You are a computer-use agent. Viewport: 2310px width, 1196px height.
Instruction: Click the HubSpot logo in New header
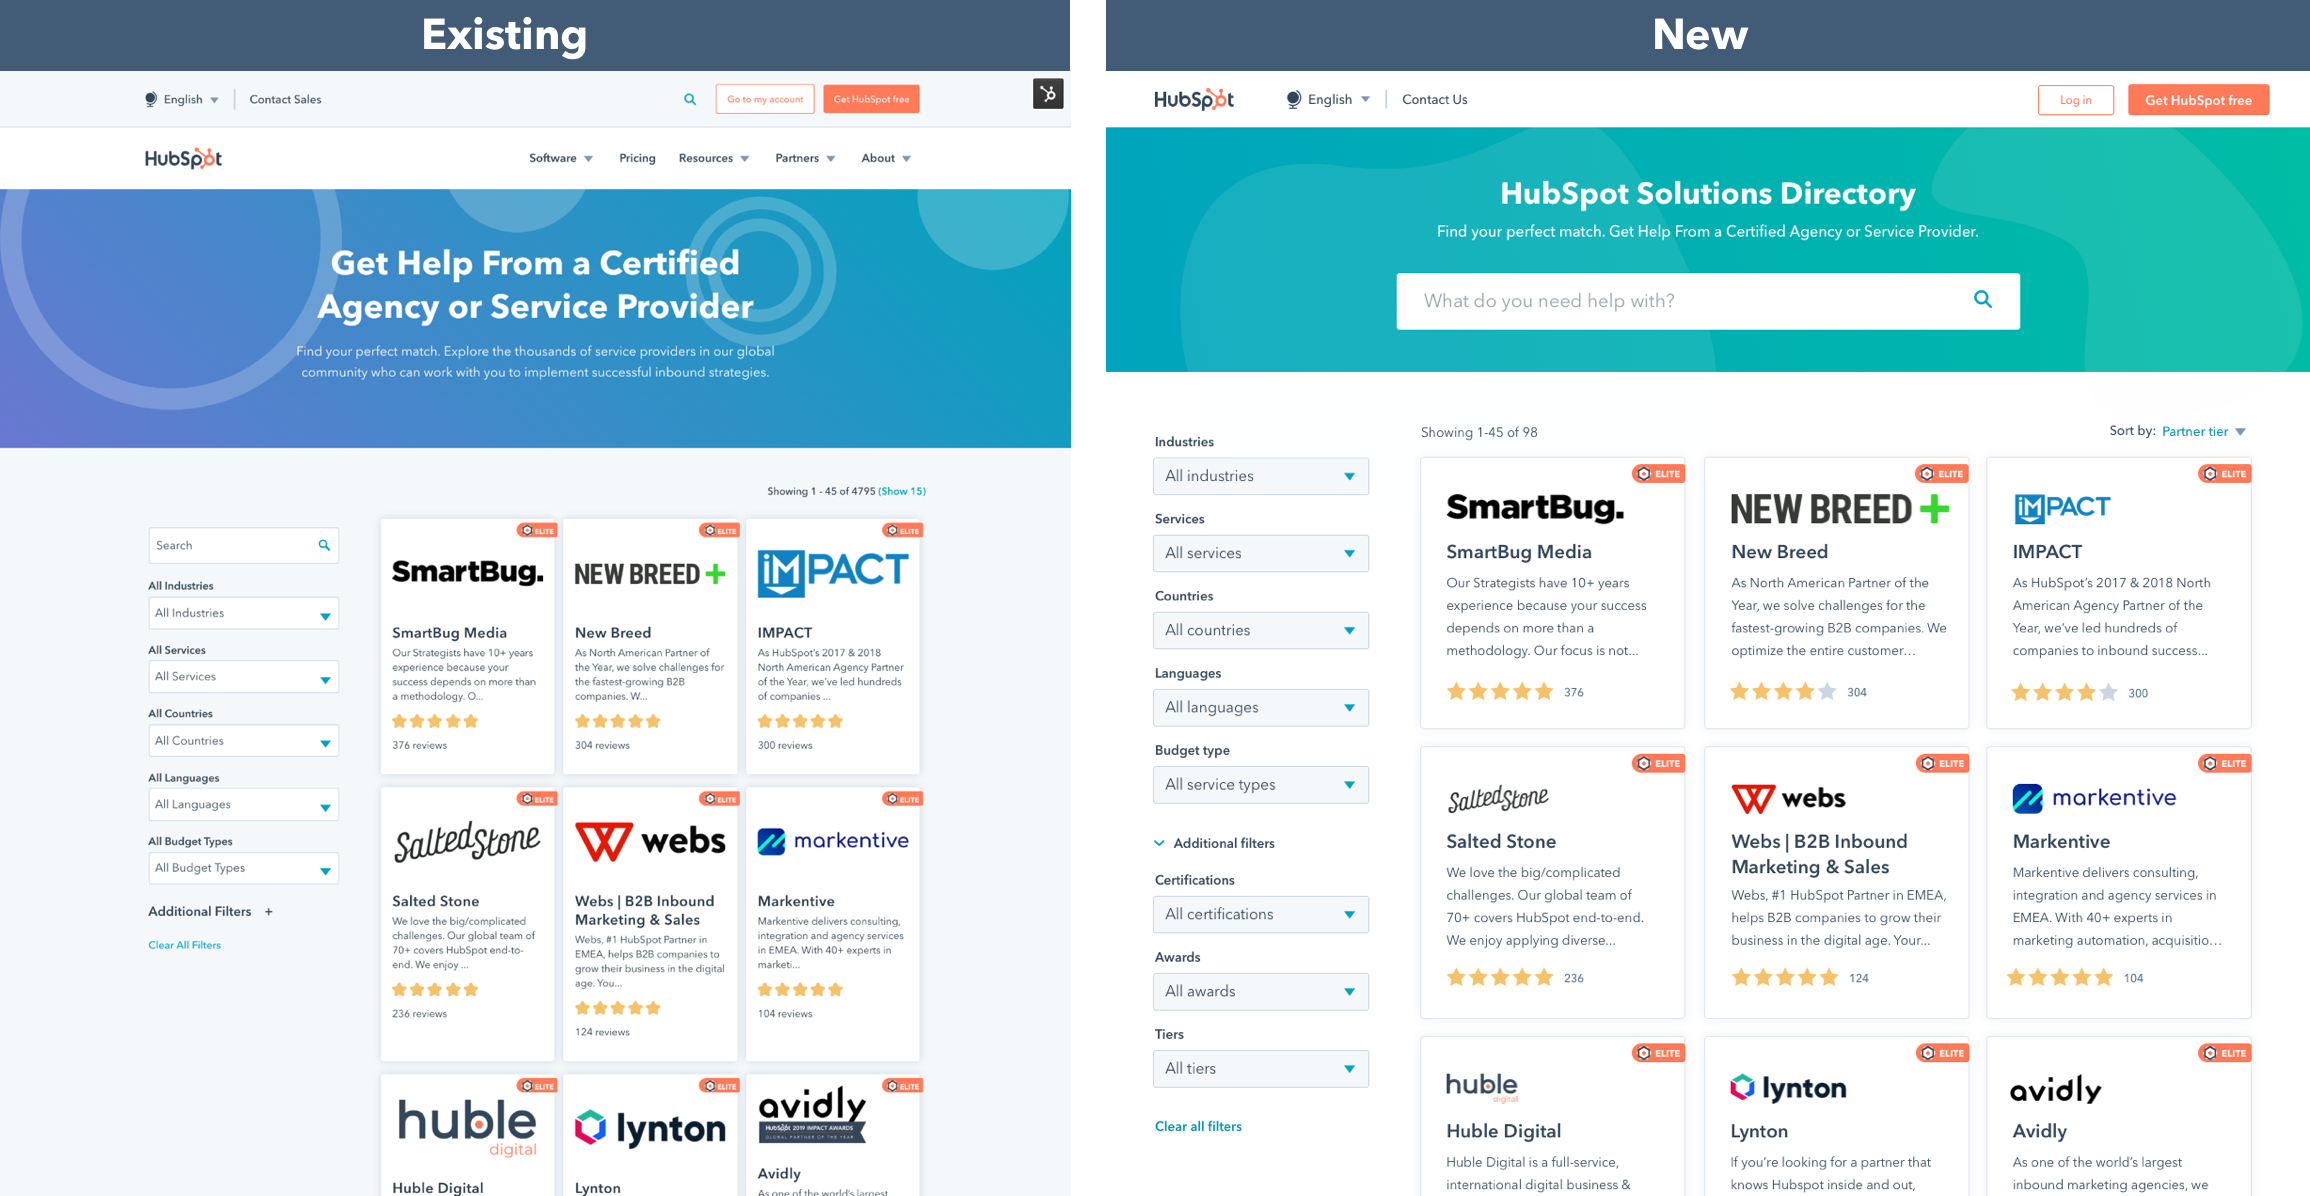[1194, 99]
